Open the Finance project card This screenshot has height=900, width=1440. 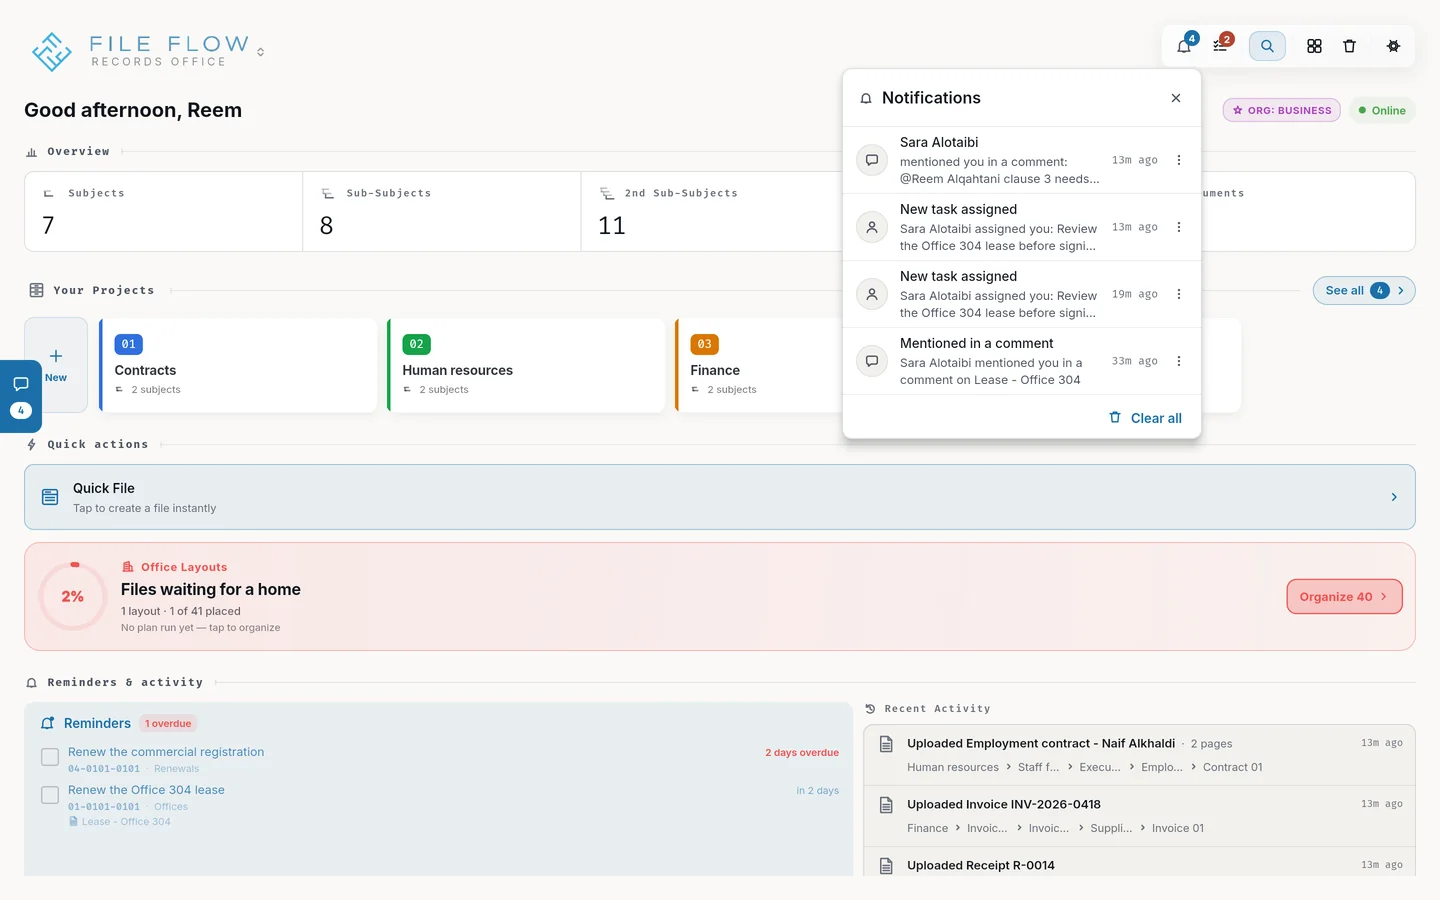(x=760, y=365)
